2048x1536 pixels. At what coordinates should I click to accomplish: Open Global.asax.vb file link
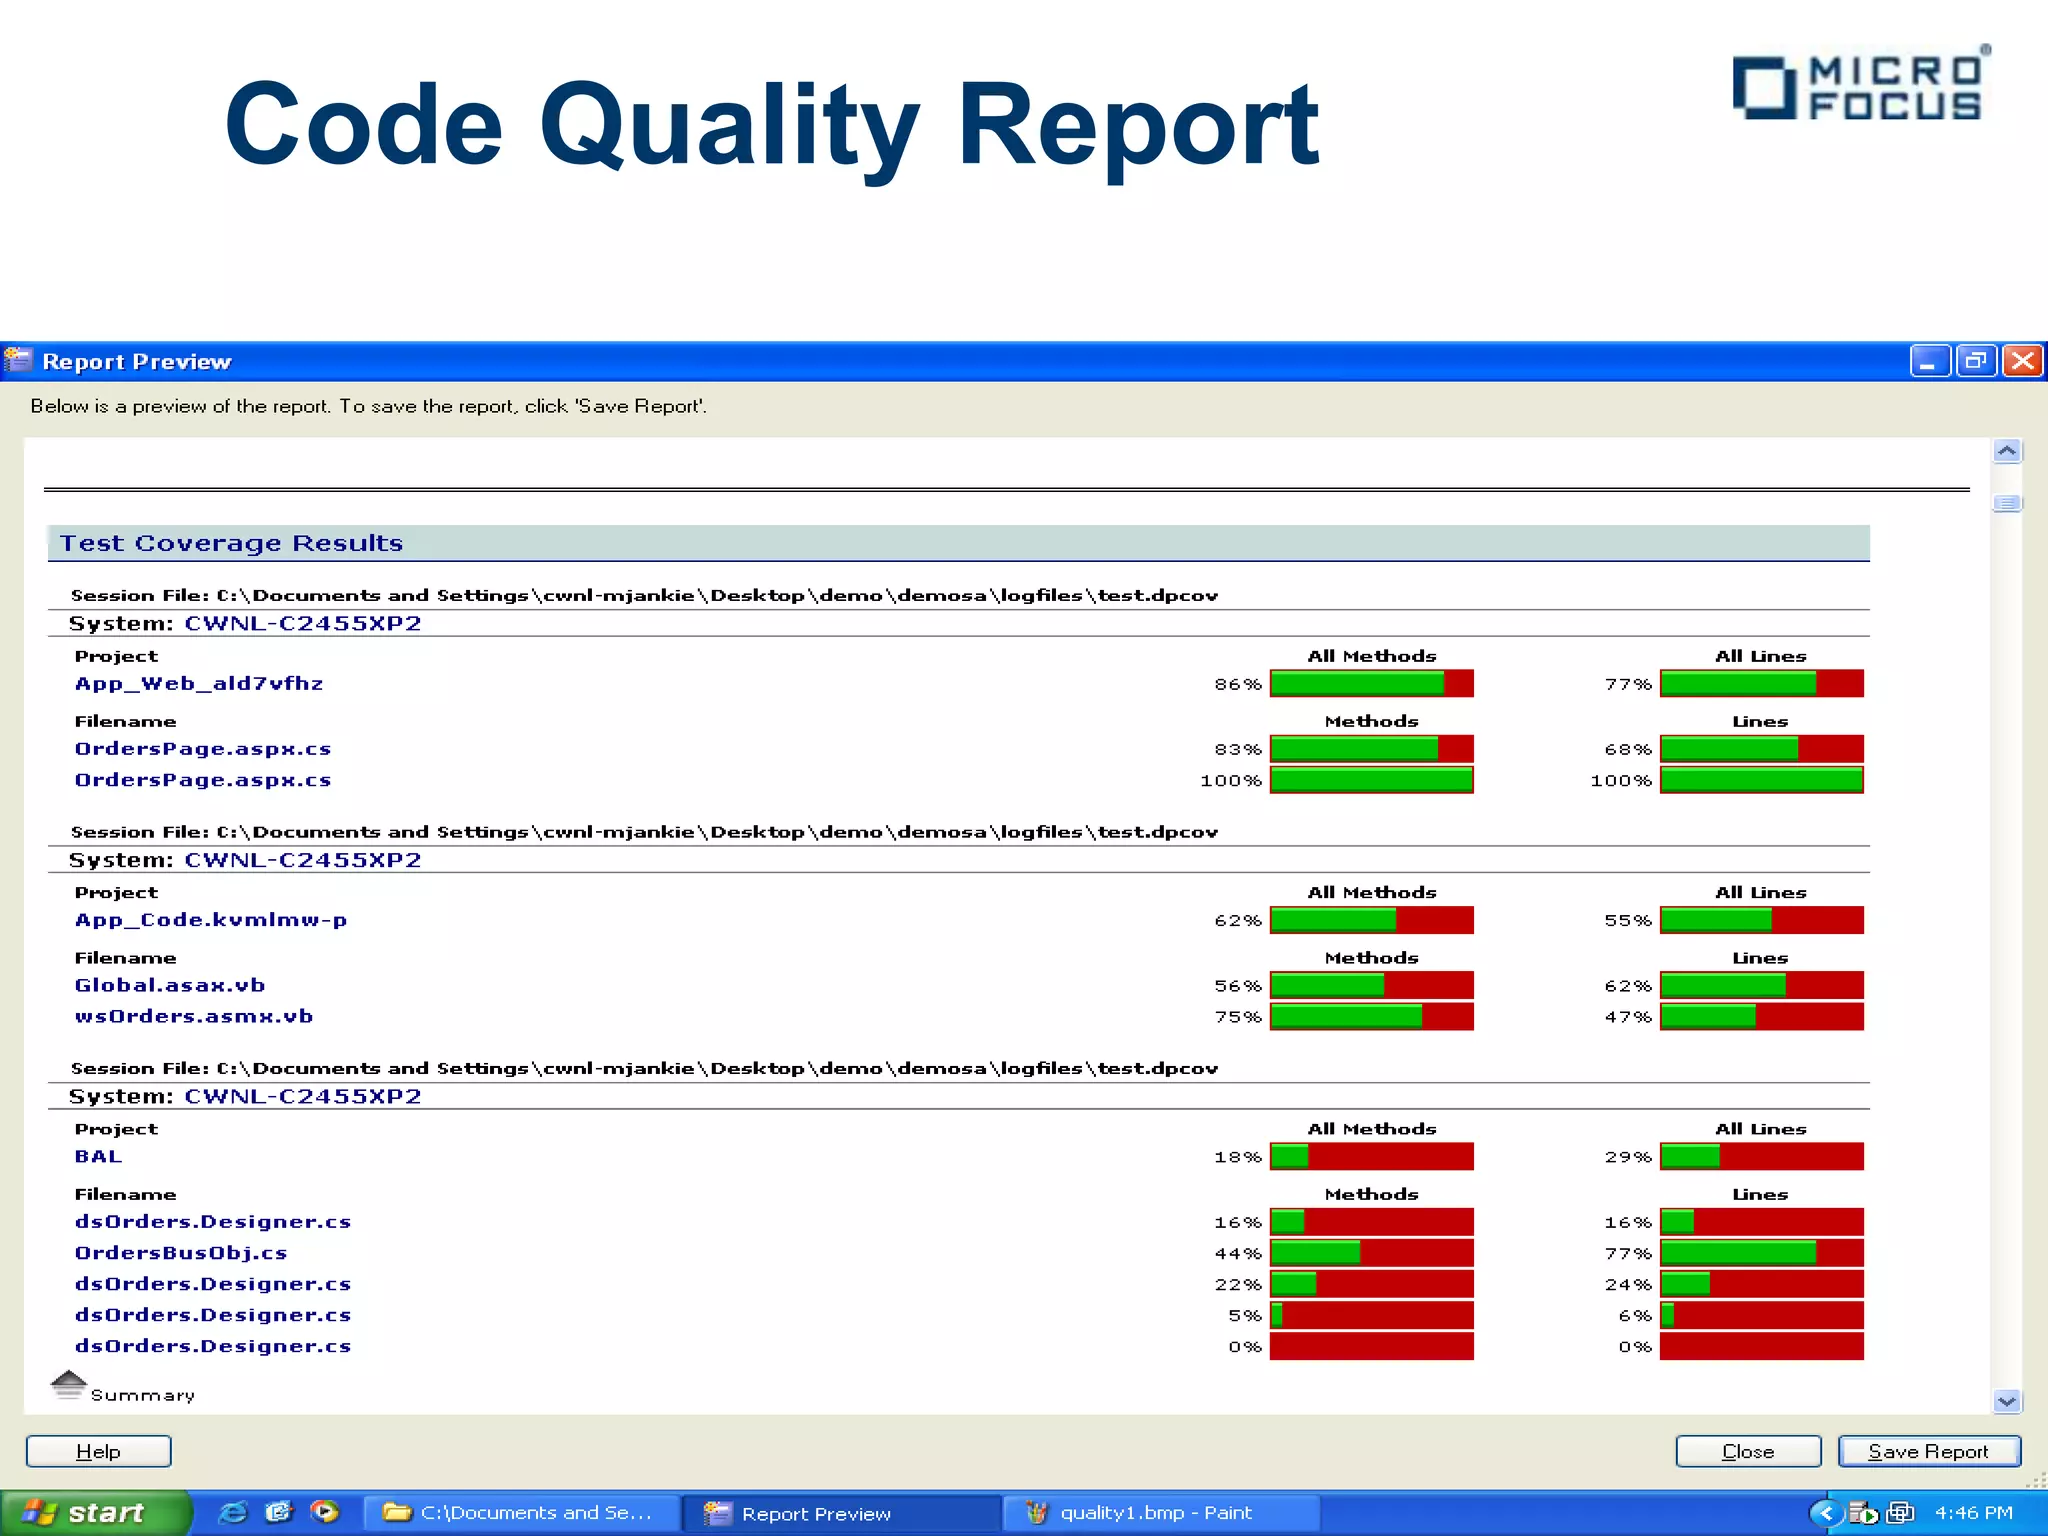point(170,985)
